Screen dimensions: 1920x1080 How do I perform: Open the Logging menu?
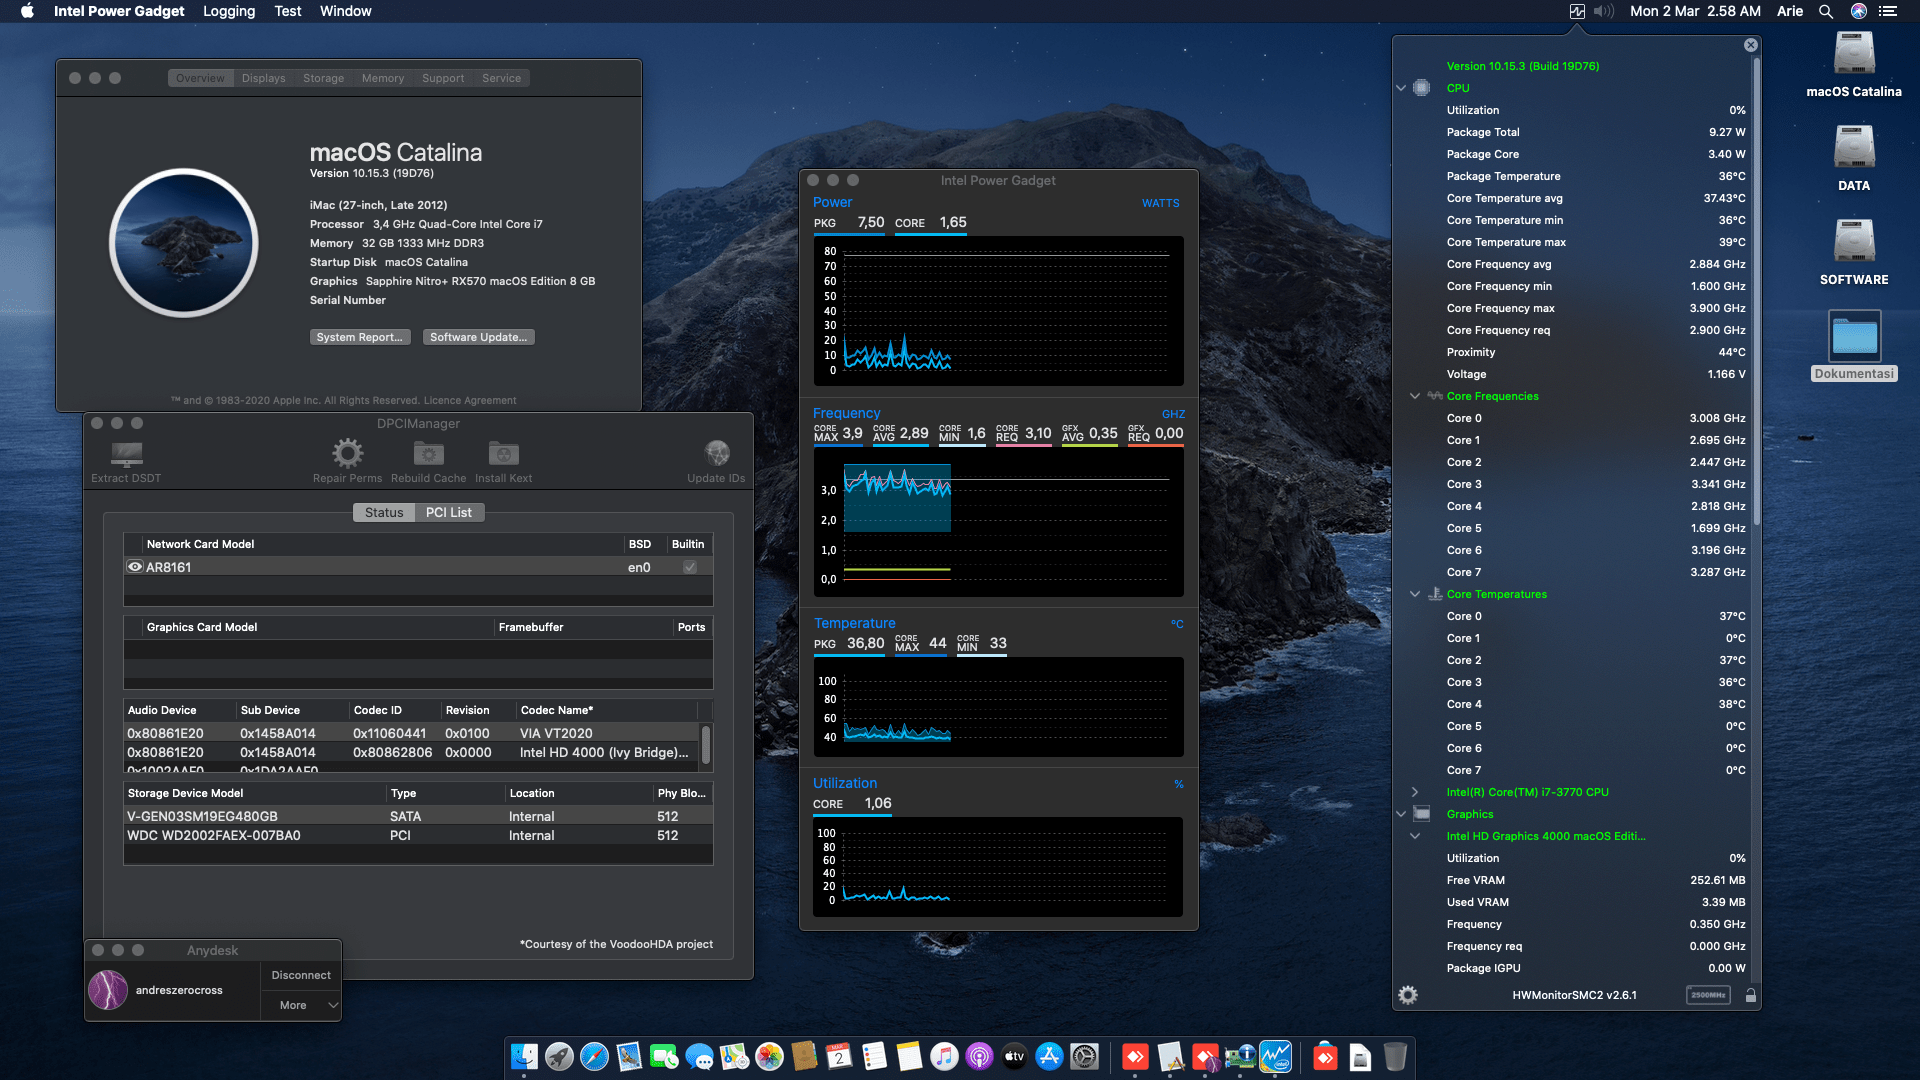point(228,11)
